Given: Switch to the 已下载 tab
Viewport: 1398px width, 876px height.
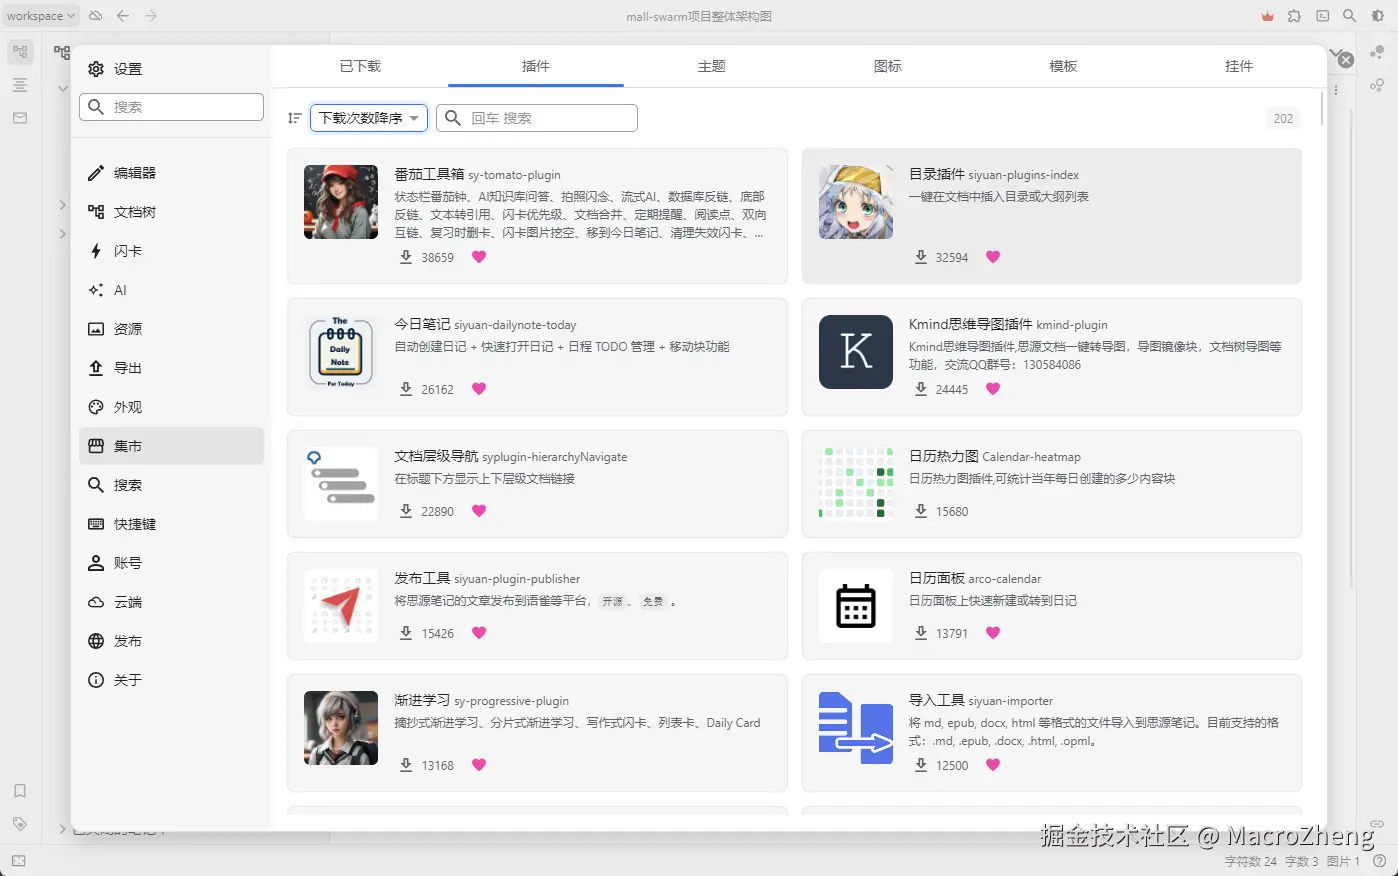Looking at the screenshot, I should click(360, 66).
